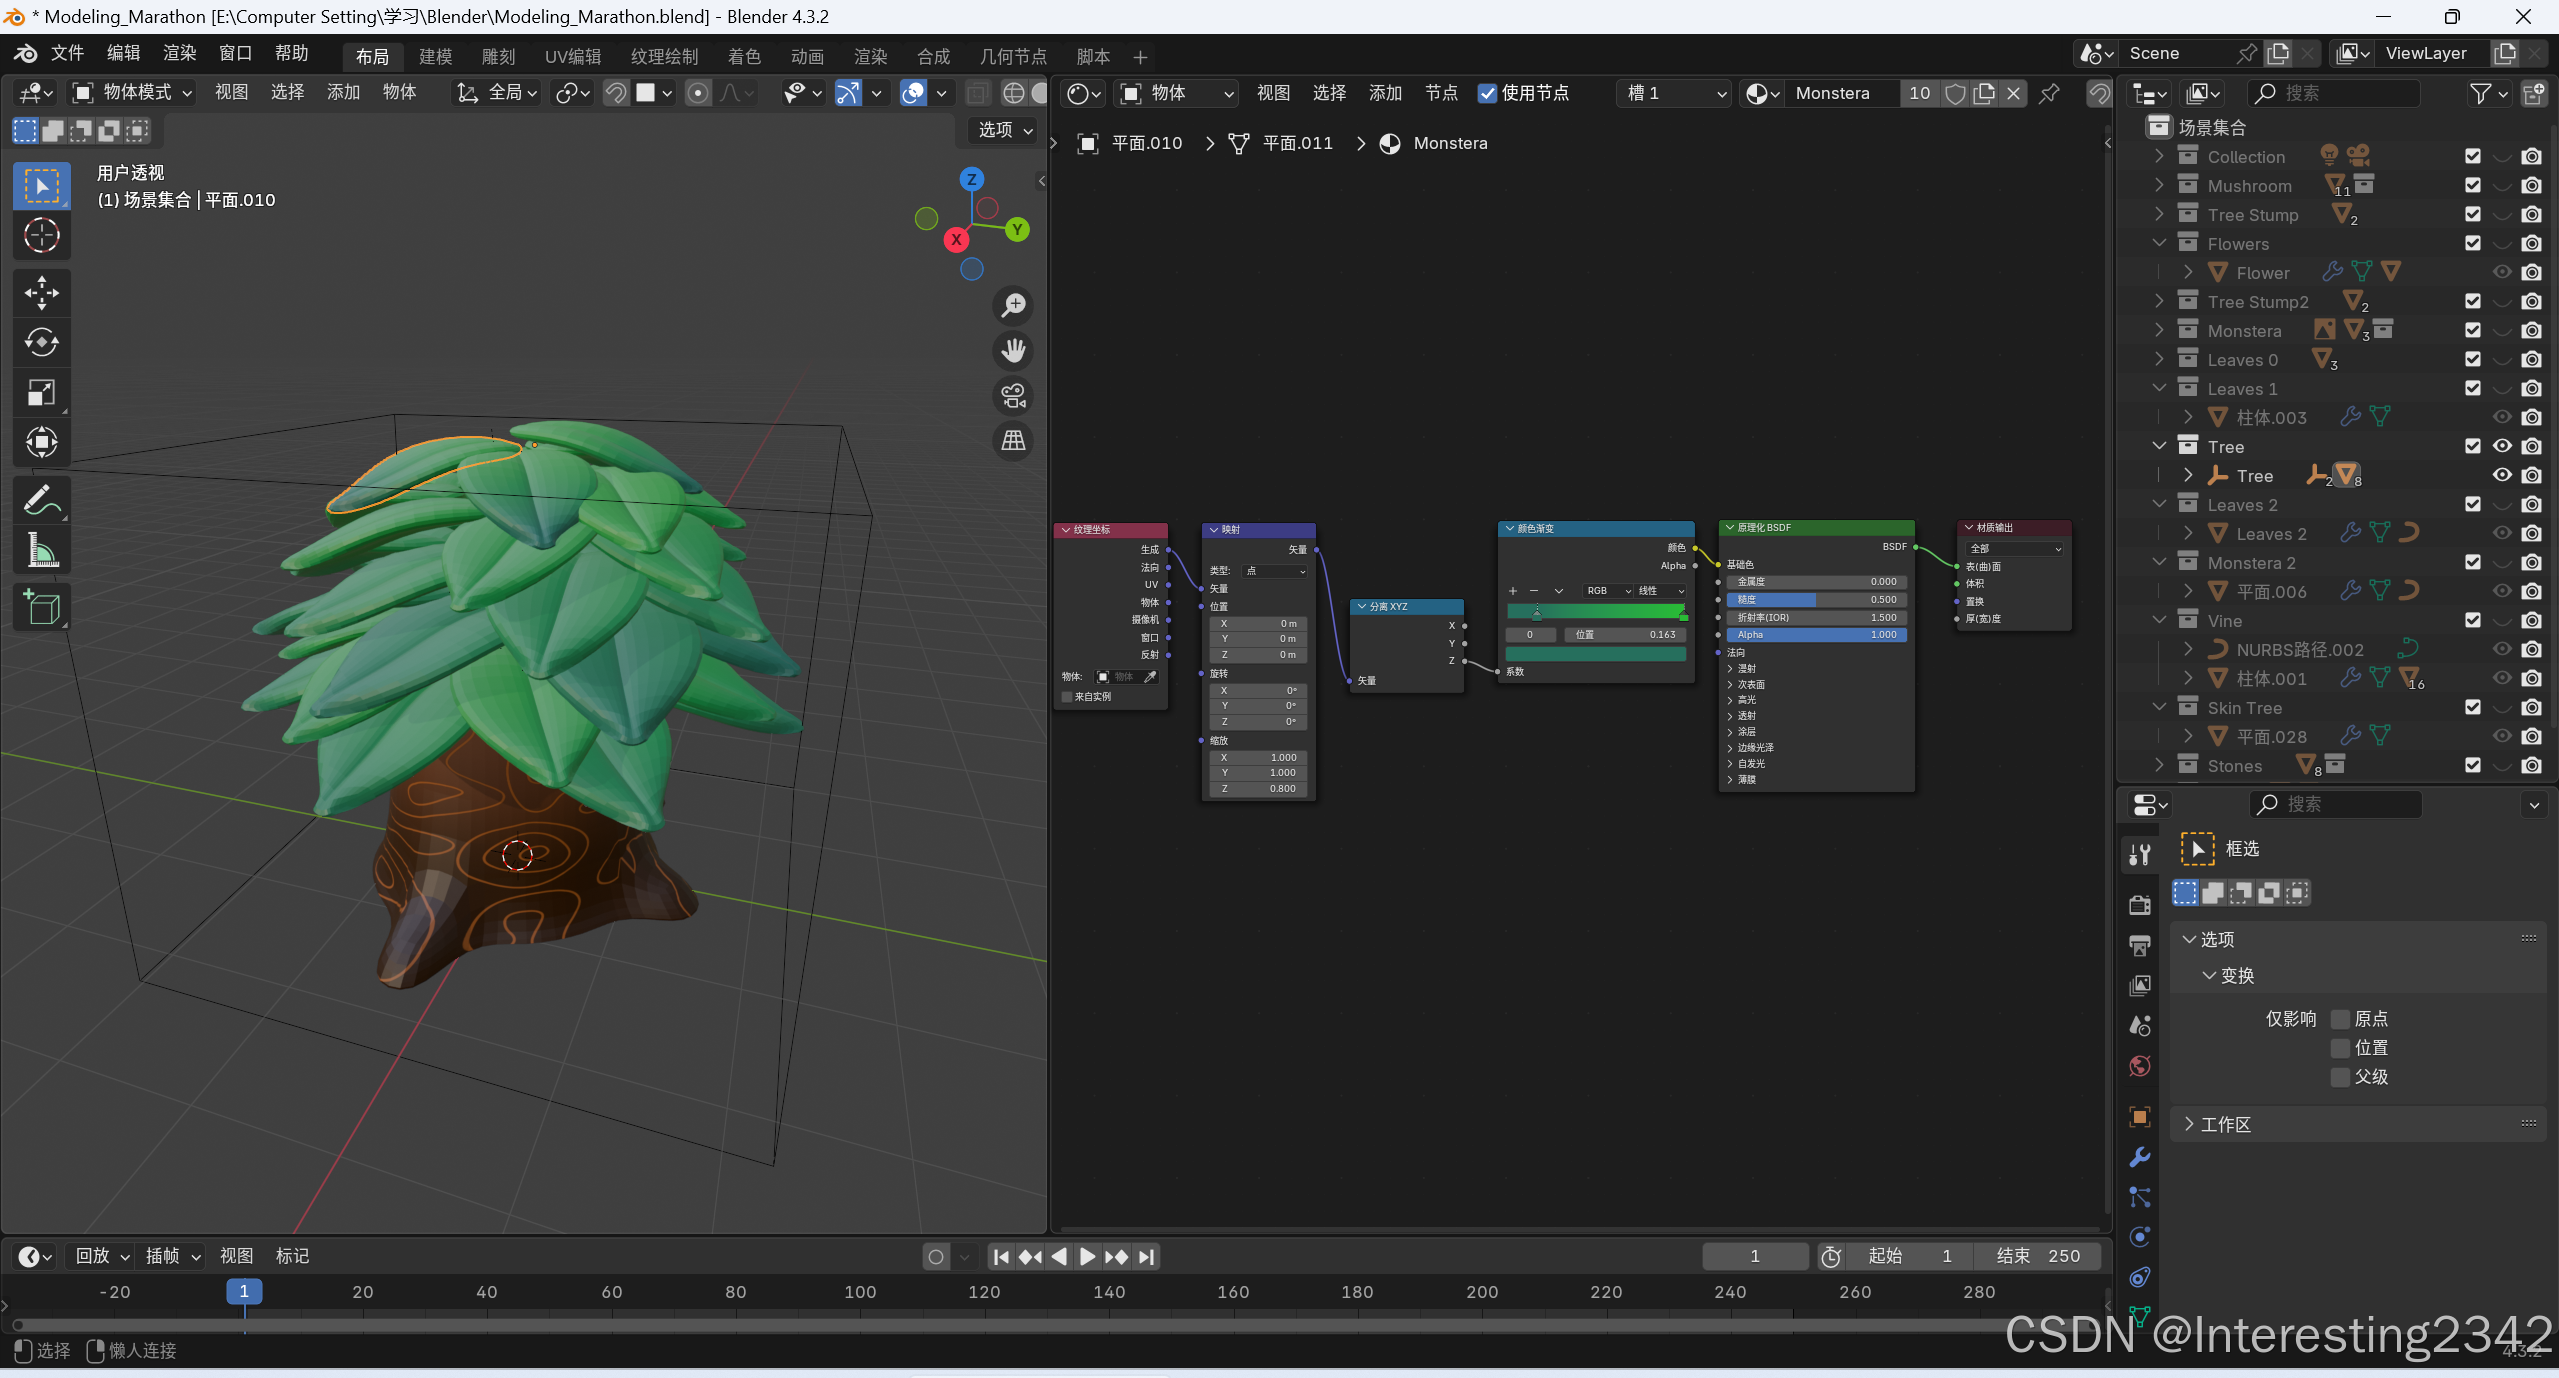Image resolution: width=2559 pixels, height=1378 pixels.
Task: Open the 槽 1 material slot dropdown
Action: click(x=1675, y=93)
